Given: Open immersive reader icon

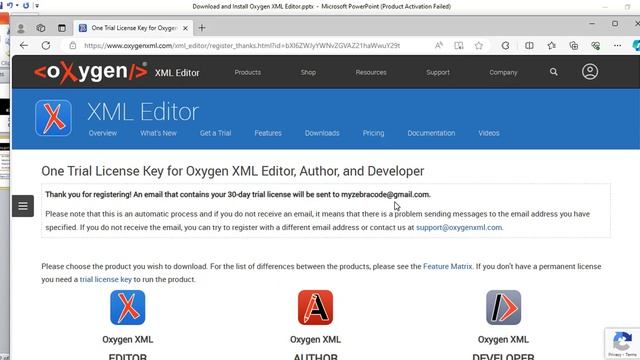Looking at the screenshot, I should pos(459,45).
